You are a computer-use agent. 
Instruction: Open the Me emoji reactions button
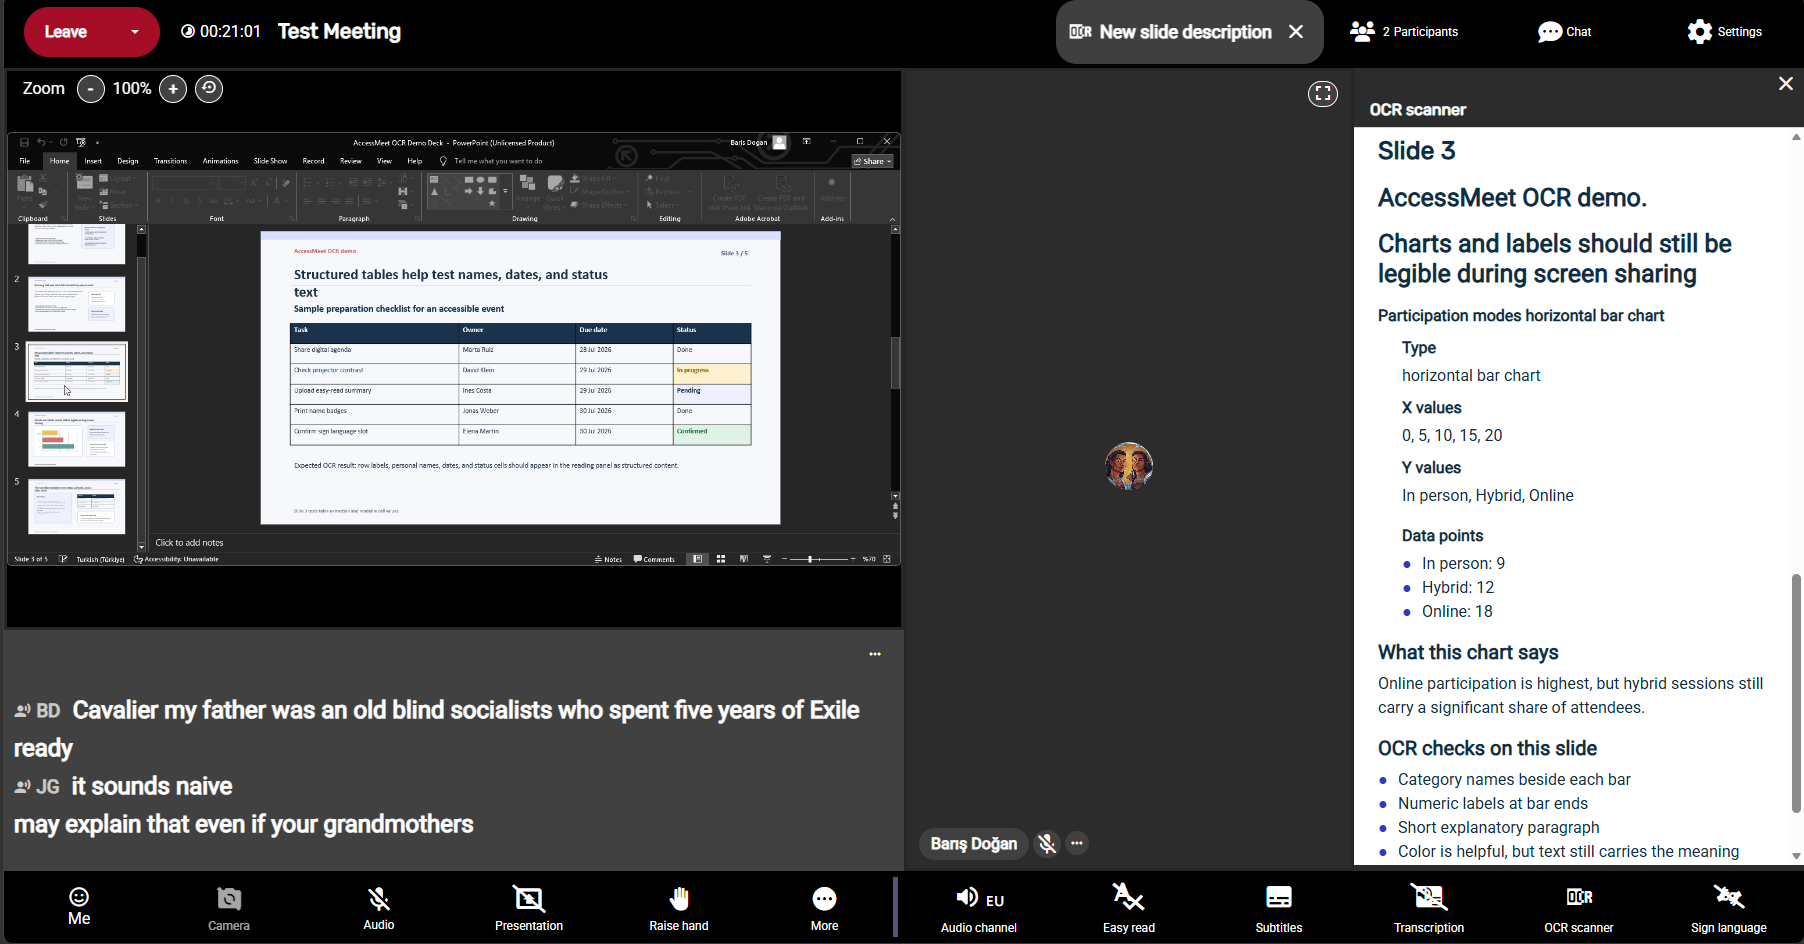click(79, 906)
